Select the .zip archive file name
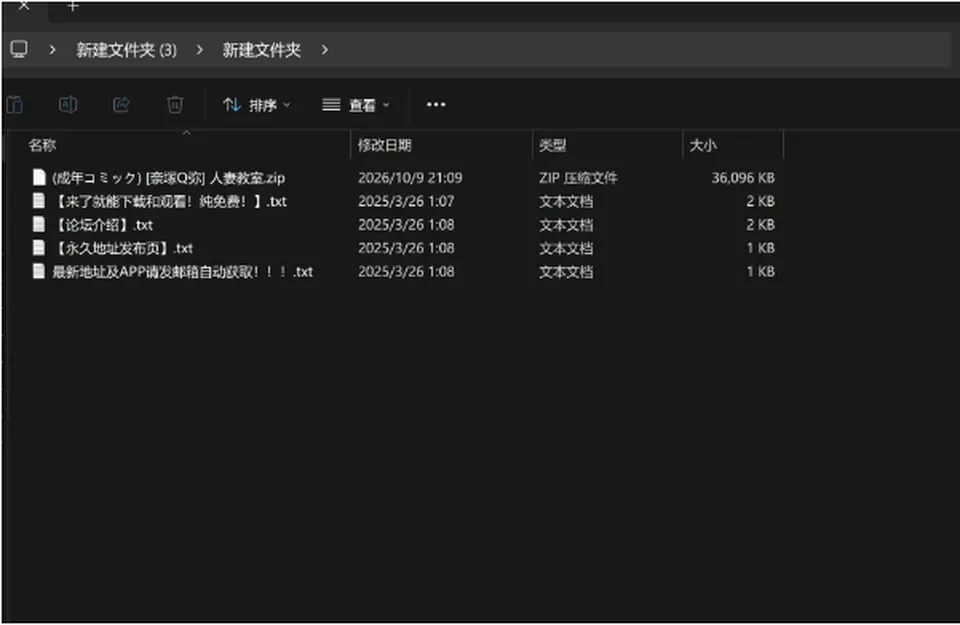The image size is (960, 625). click(168, 178)
